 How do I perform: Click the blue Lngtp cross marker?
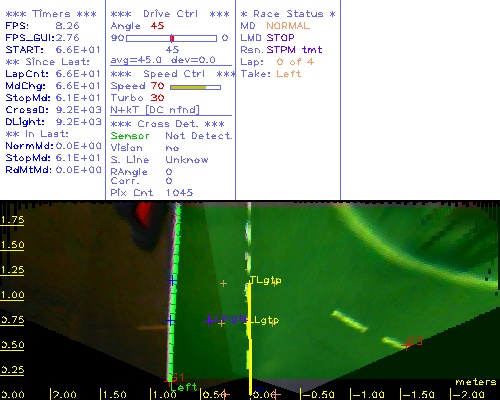point(209,320)
